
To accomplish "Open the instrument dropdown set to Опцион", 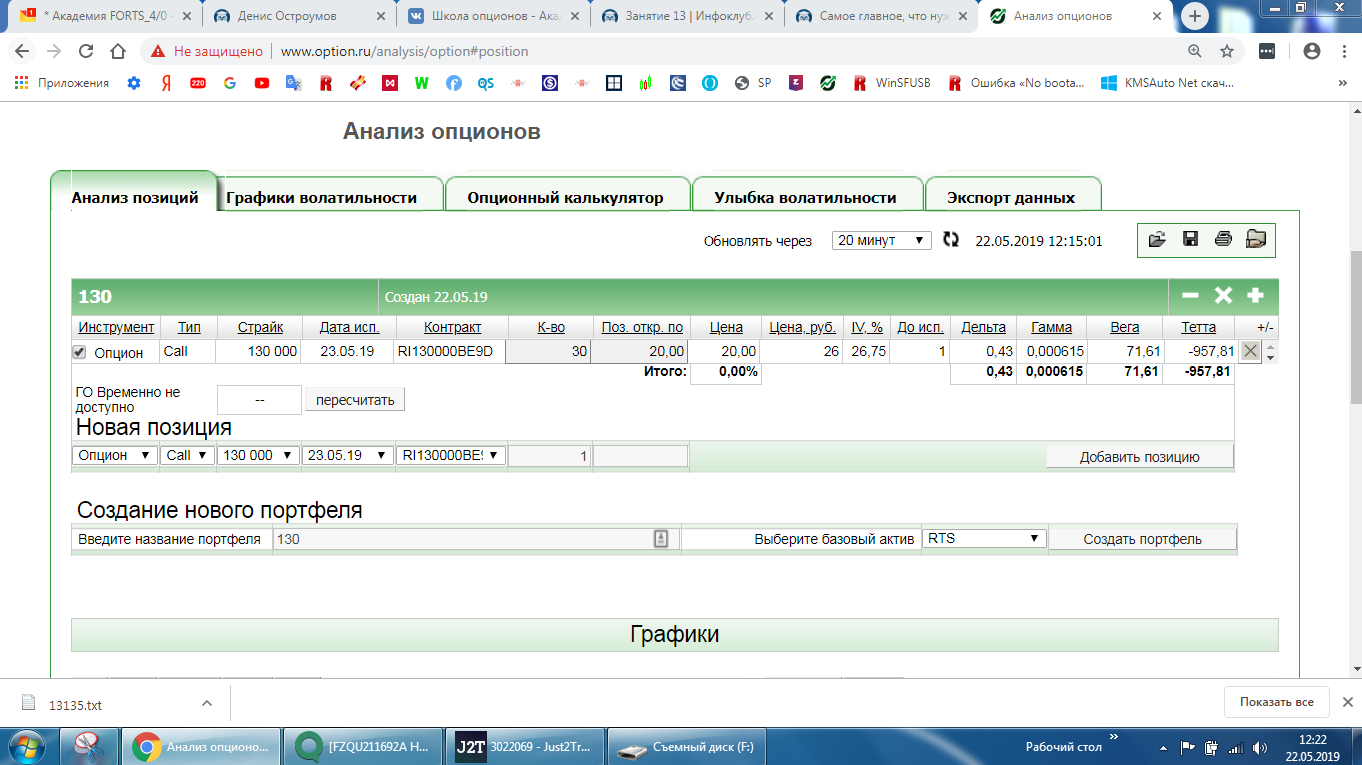I will (115, 455).
